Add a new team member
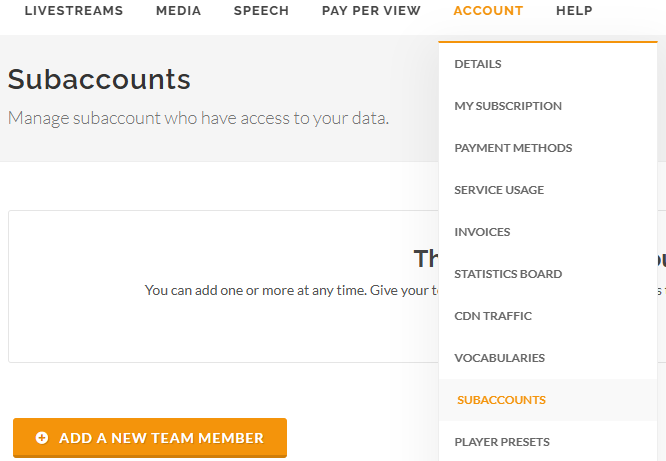Viewport: 666px width, 461px height. point(150,438)
